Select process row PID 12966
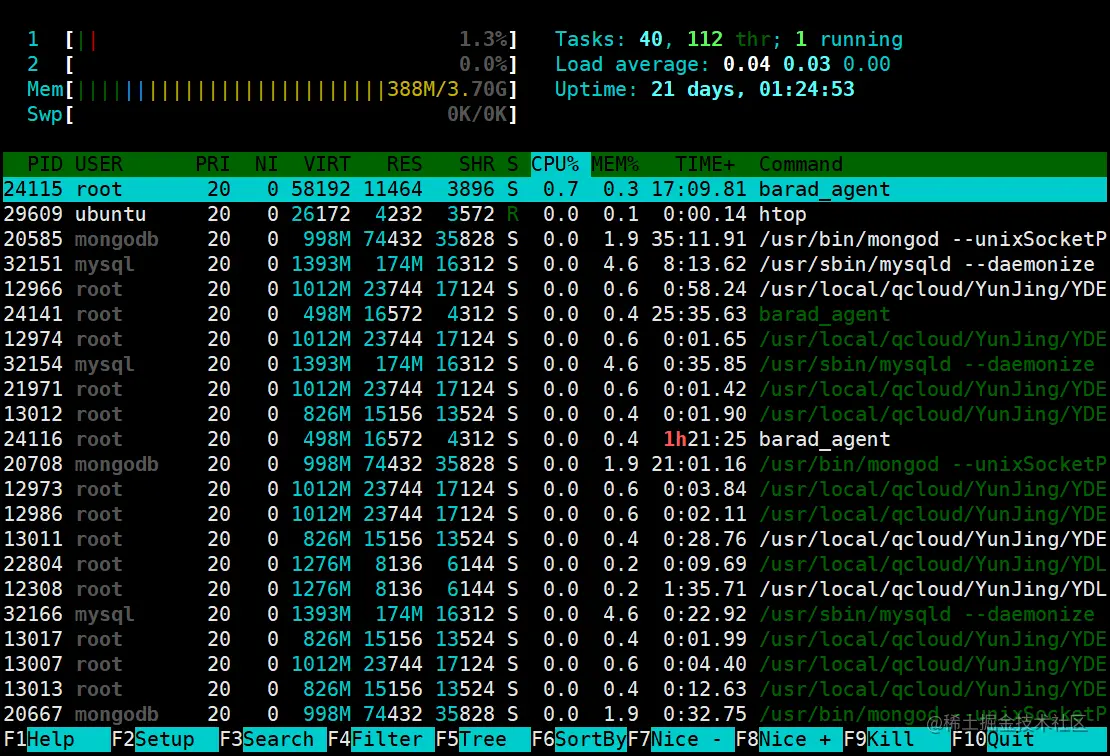This screenshot has height=756, width=1110. click(555, 289)
